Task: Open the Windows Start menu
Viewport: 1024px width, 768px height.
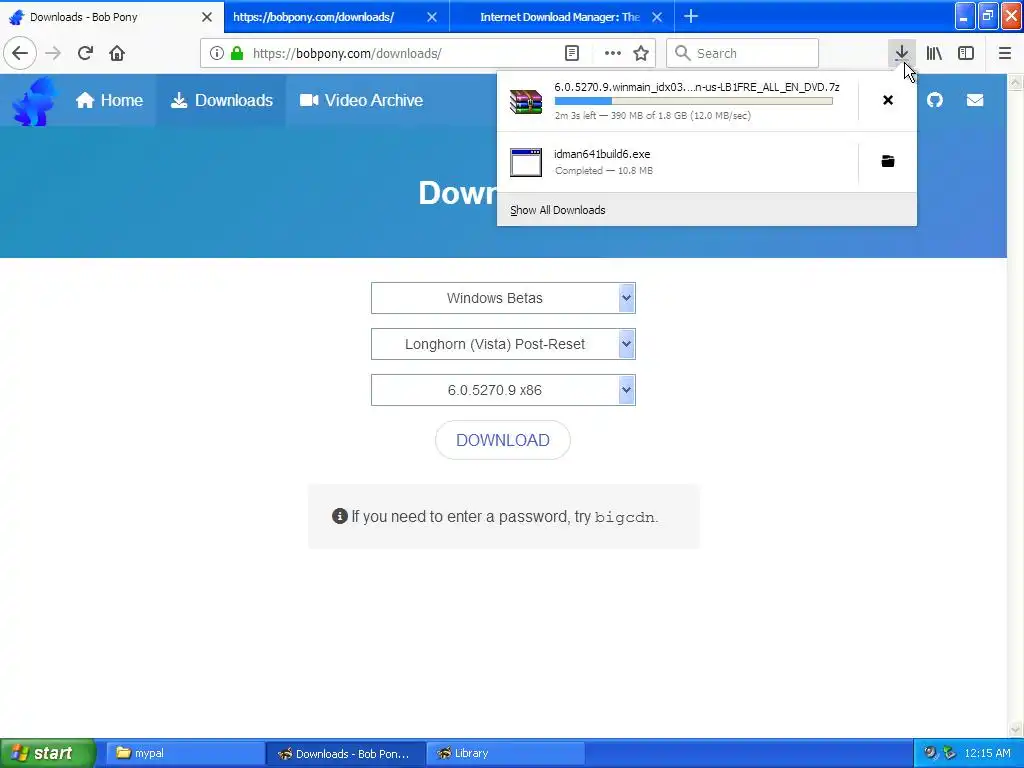Action: [48, 753]
